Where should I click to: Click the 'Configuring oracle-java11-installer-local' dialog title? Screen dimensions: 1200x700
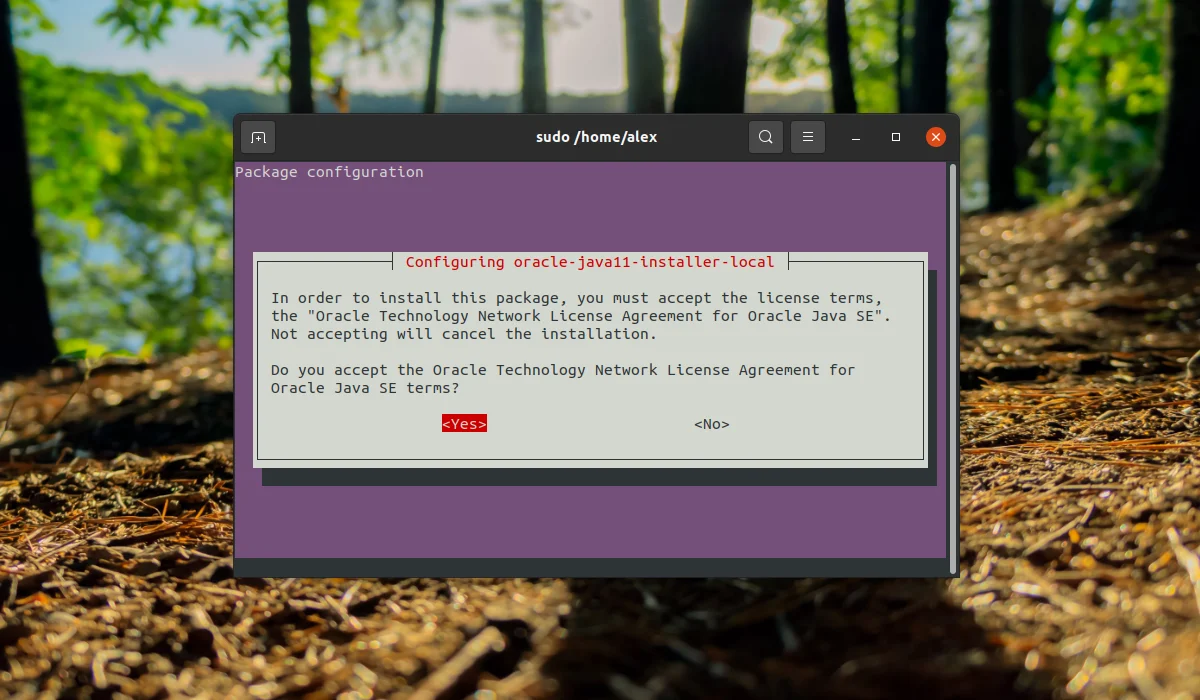(x=590, y=262)
